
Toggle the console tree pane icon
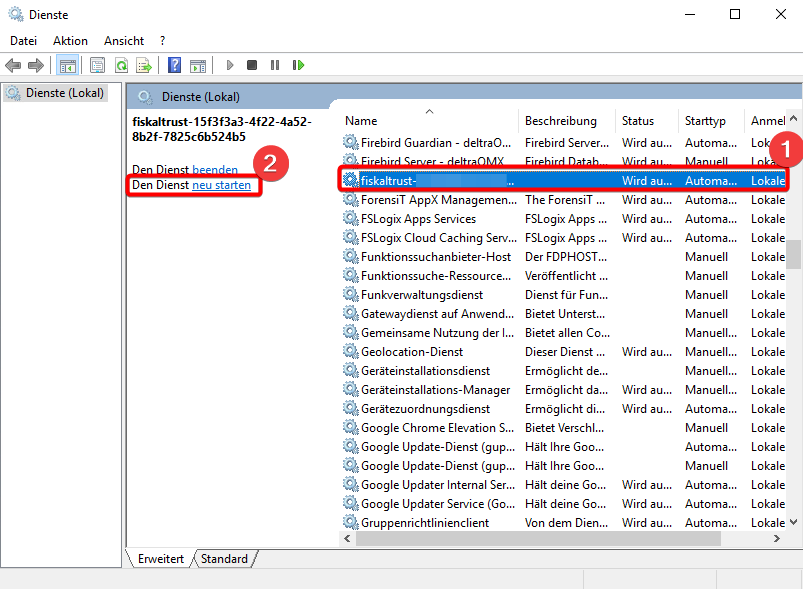tap(68, 65)
